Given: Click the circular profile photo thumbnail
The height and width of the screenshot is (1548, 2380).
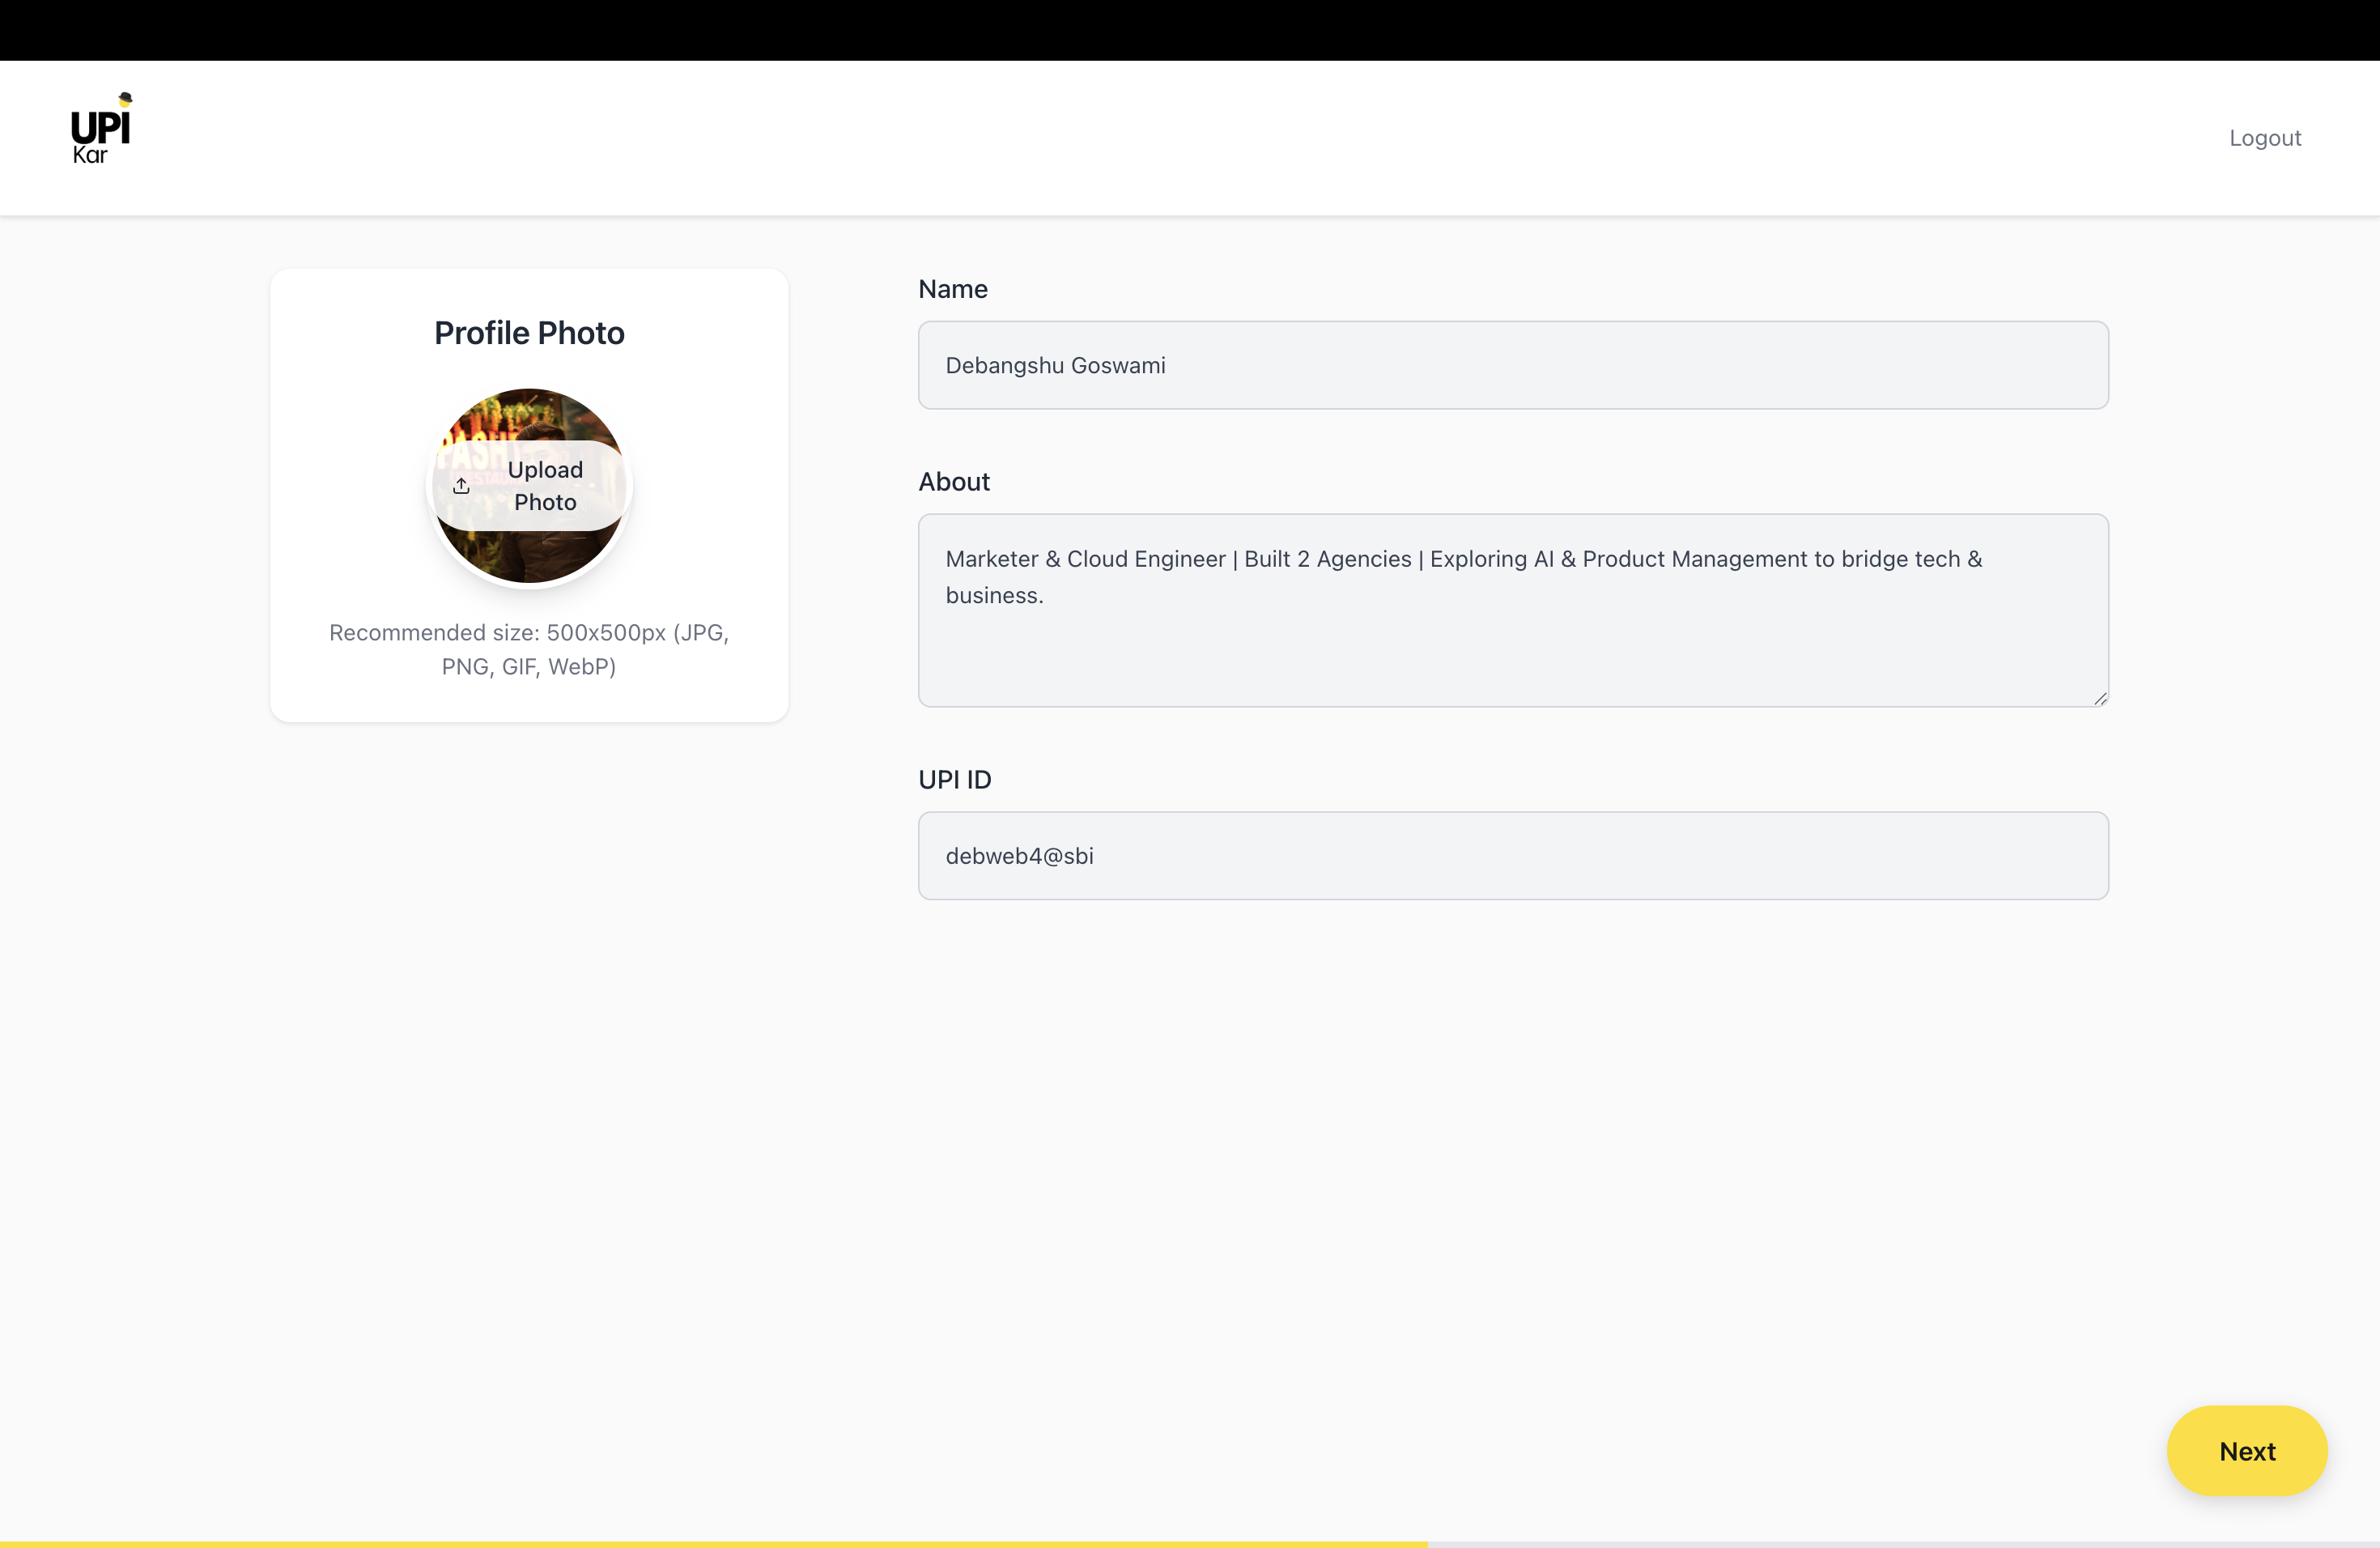Looking at the screenshot, I should (529, 555).
